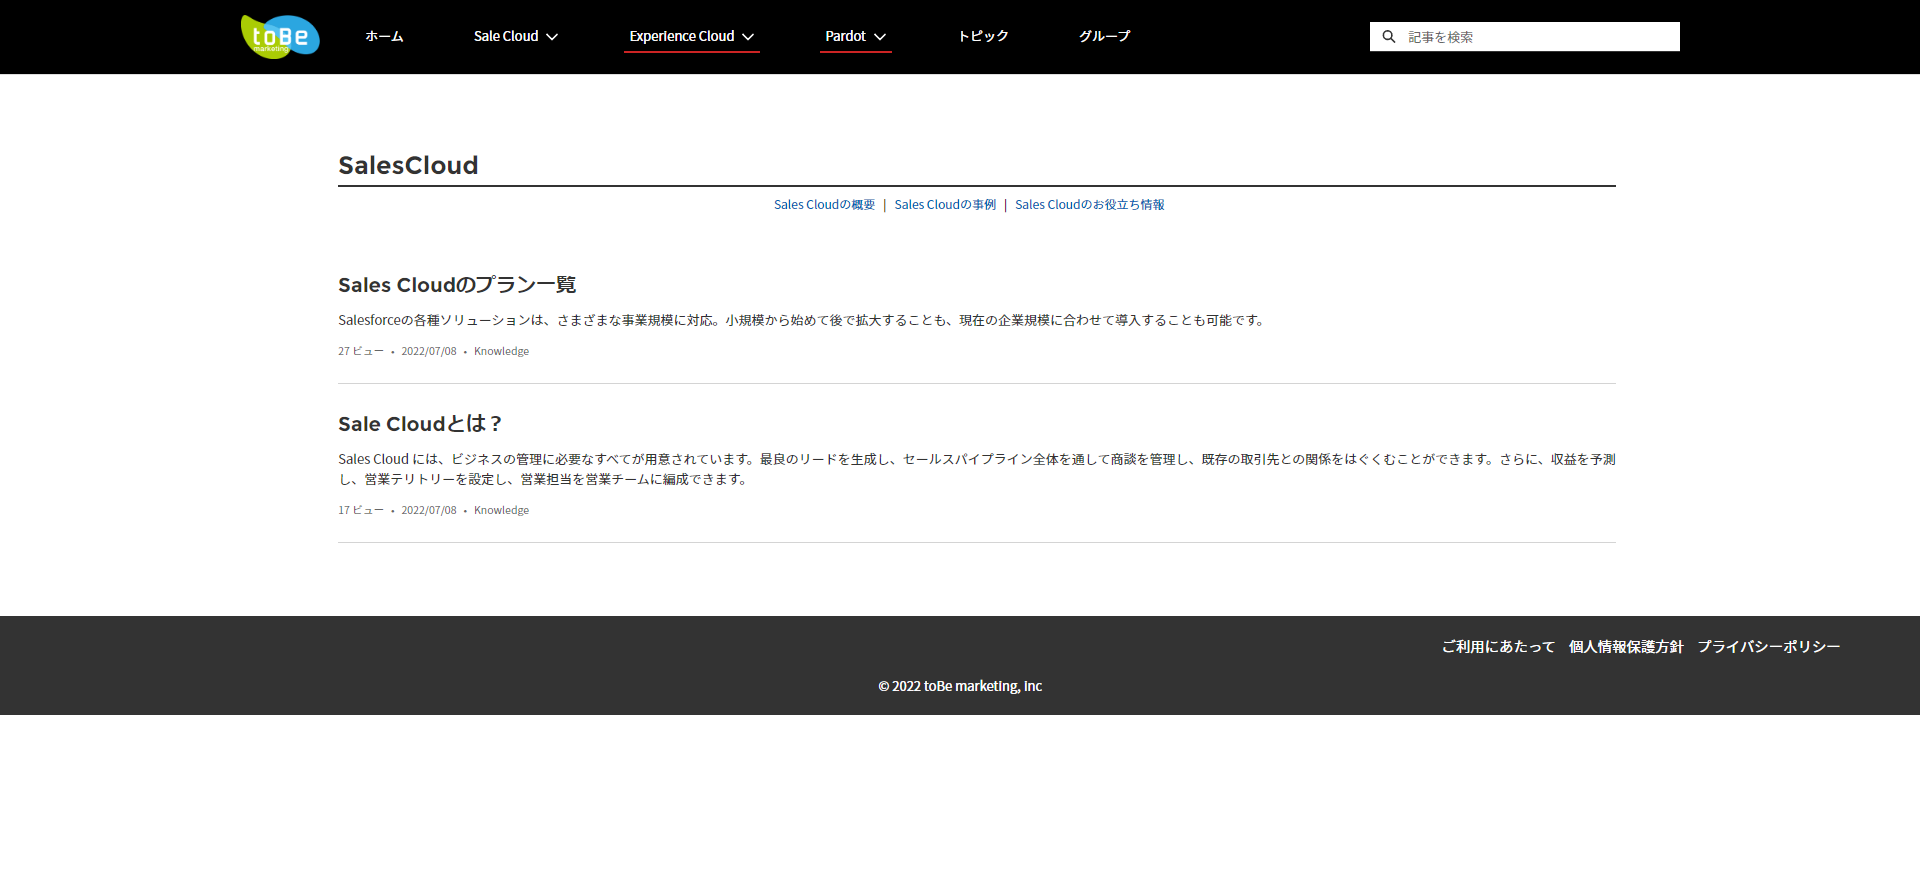Focus the 記事を検索 search field
Screen dimensions: 1920x880
1525,37
